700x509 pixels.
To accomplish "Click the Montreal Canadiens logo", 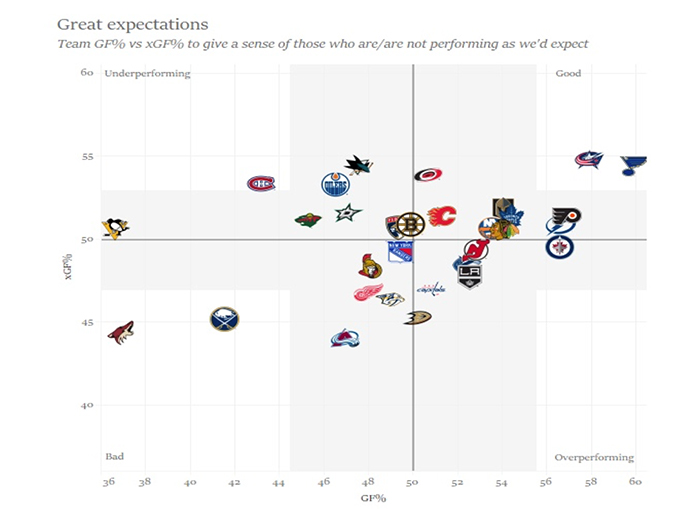I will 261,184.
